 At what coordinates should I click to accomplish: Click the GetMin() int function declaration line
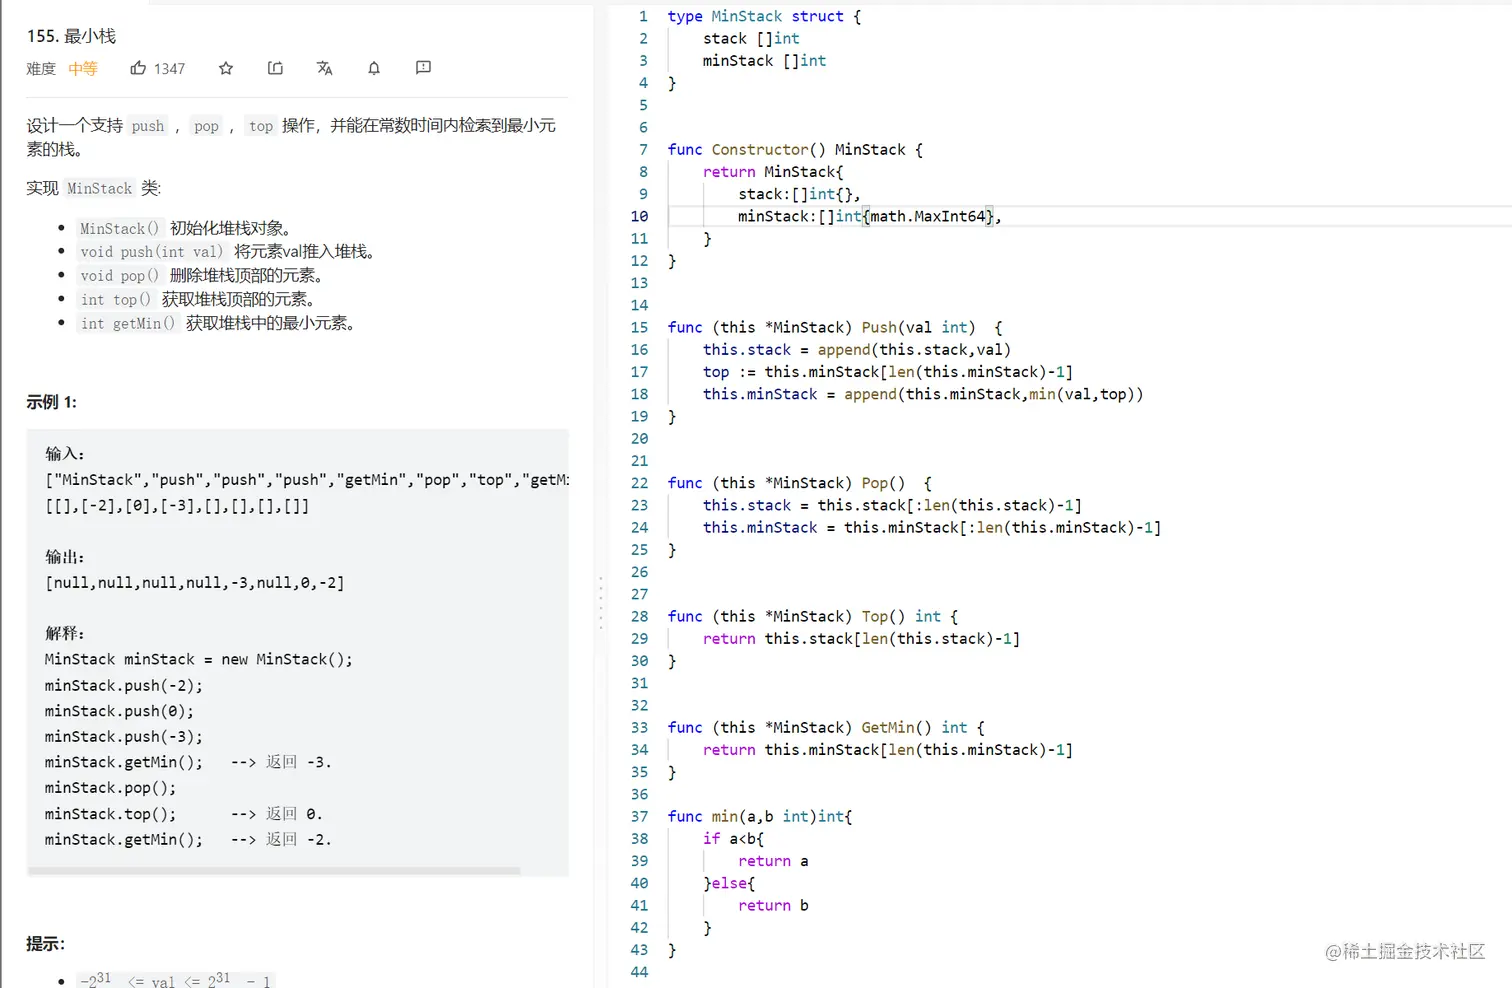[826, 728]
